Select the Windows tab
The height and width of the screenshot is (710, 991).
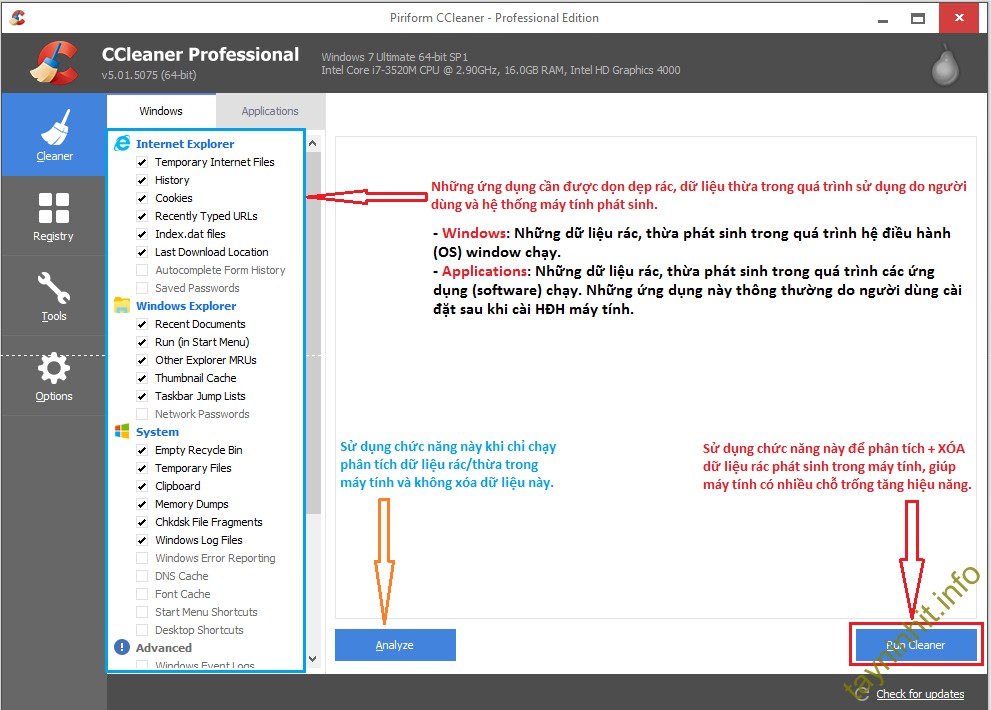(161, 111)
